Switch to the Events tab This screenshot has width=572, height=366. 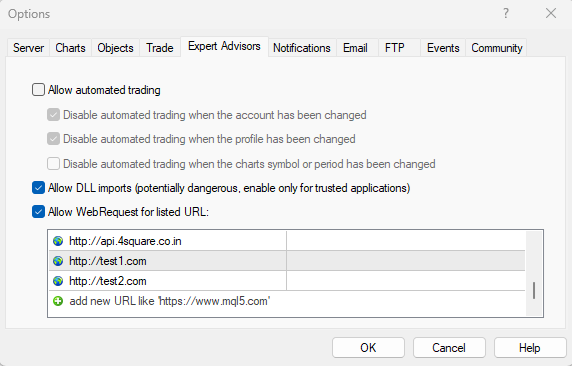tap(443, 48)
